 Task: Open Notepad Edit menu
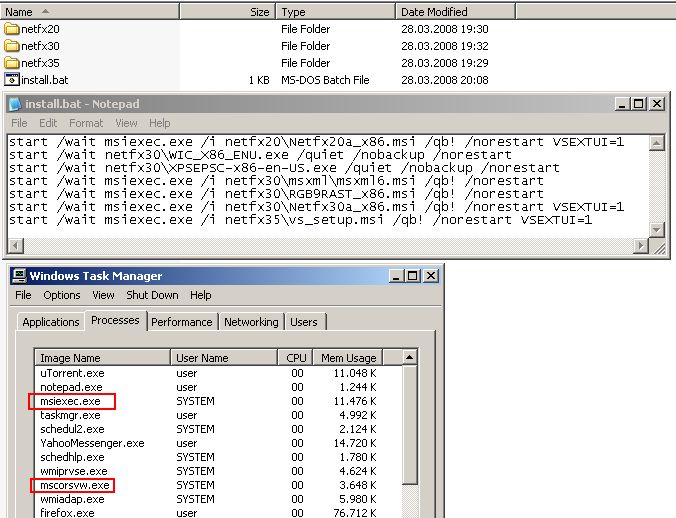(x=48, y=123)
